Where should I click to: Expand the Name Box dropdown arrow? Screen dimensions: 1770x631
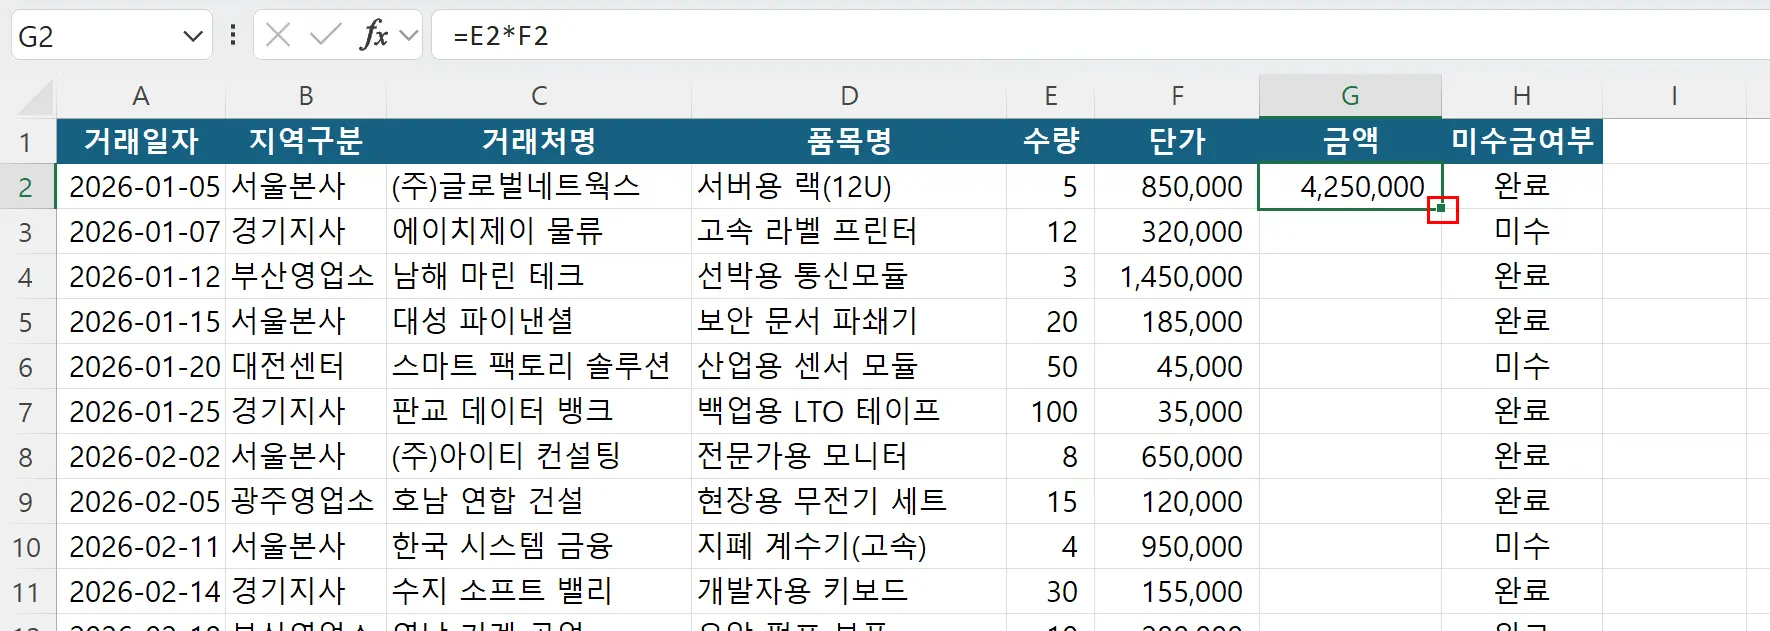tap(193, 37)
